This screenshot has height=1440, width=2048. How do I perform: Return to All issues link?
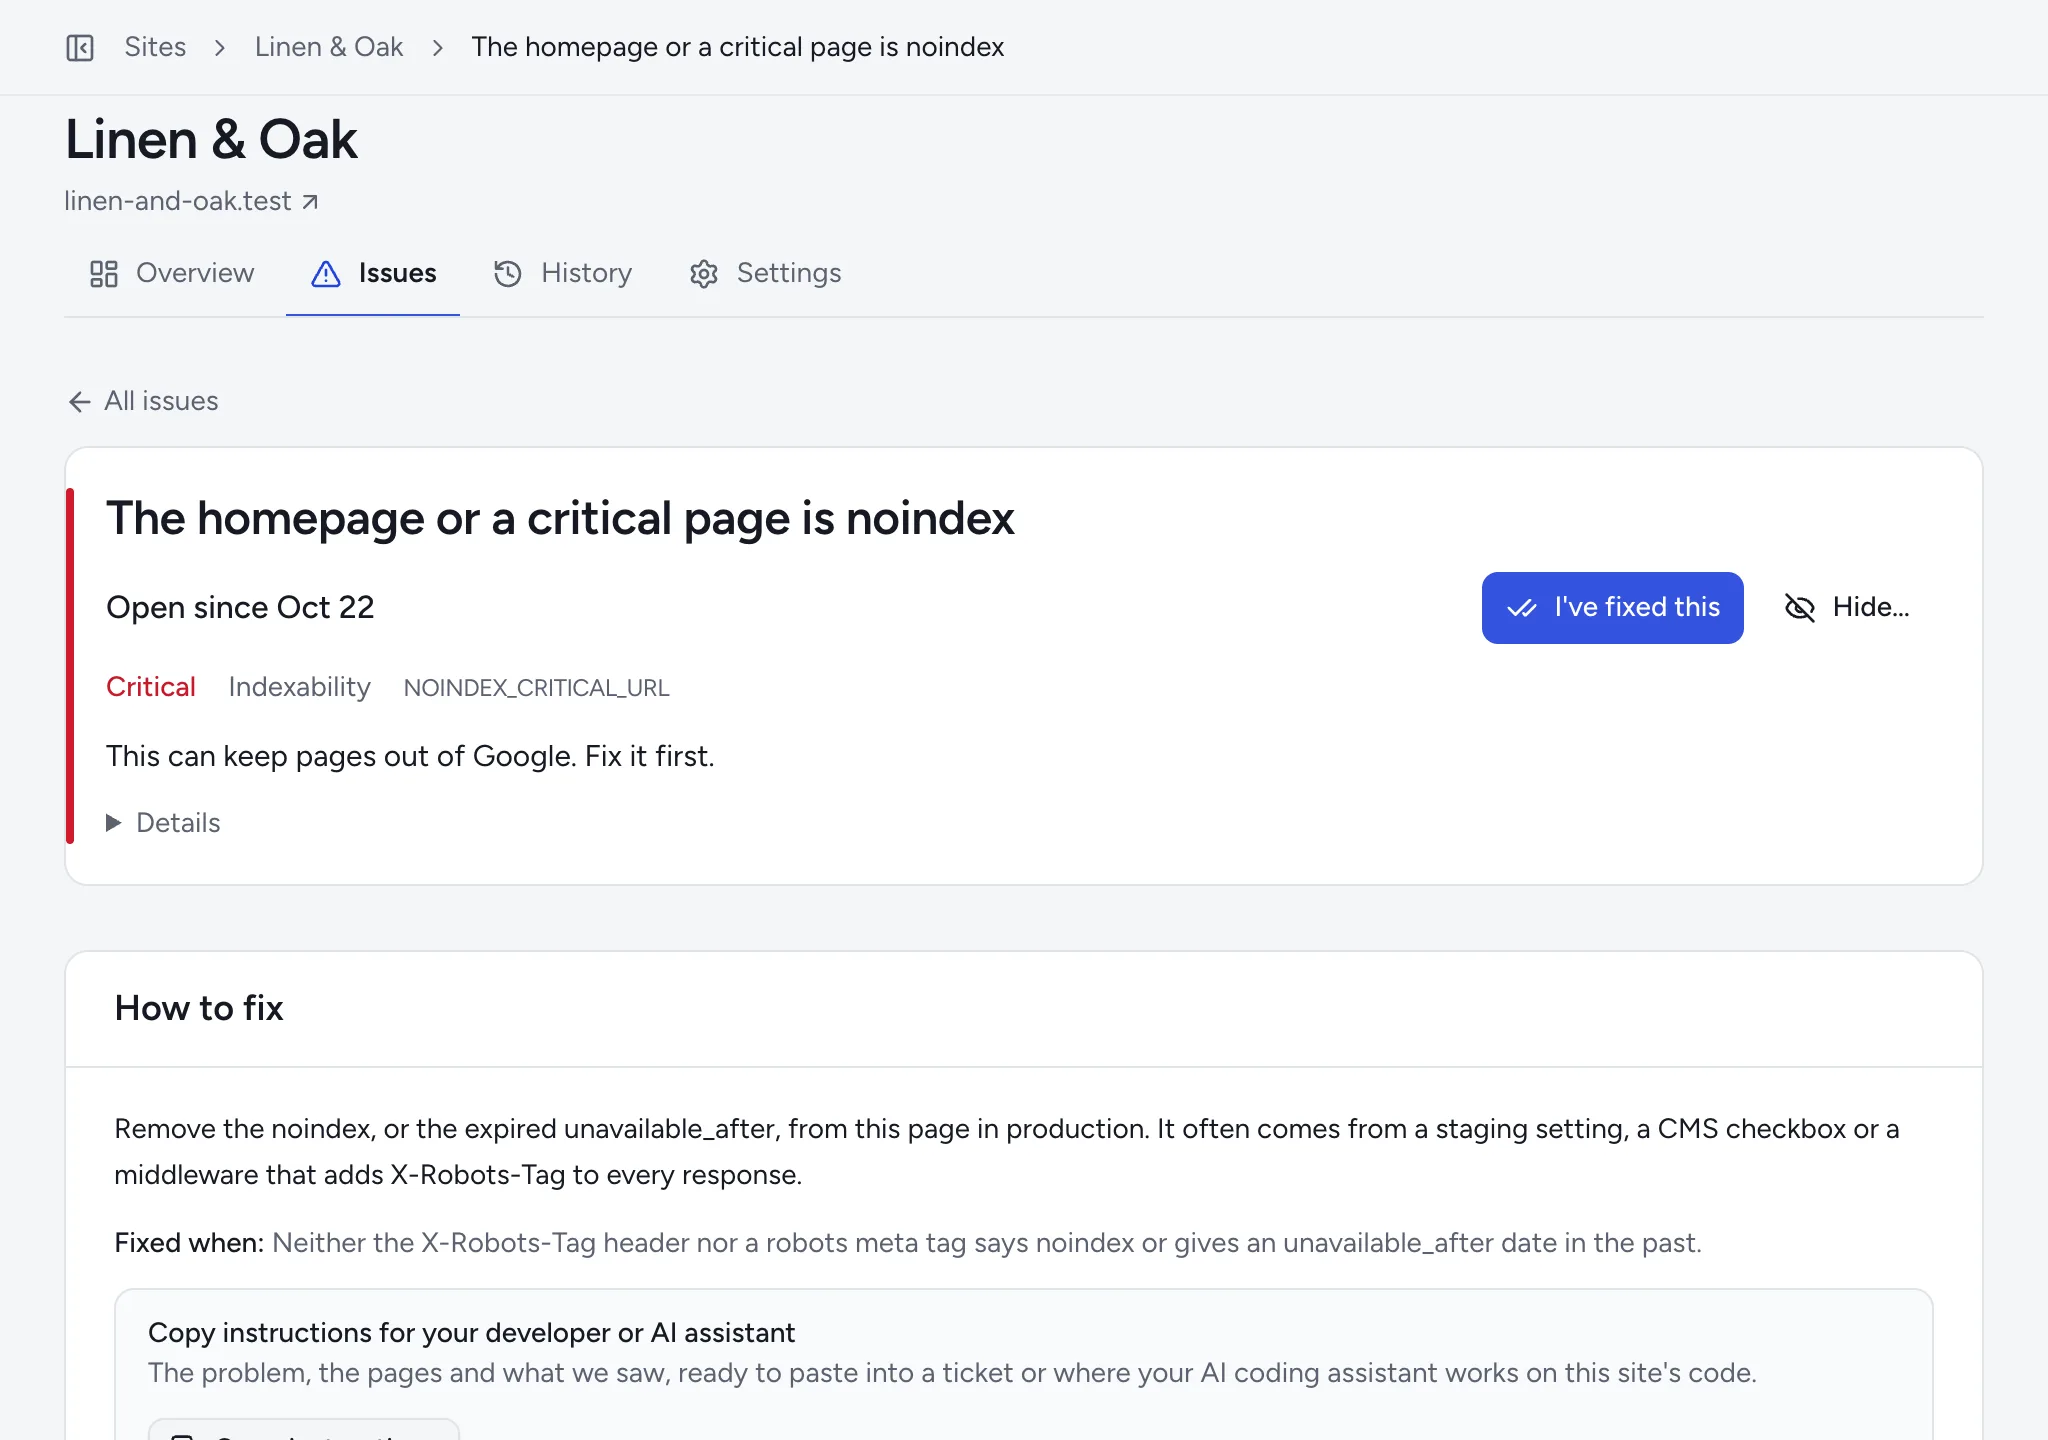[x=143, y=401]
